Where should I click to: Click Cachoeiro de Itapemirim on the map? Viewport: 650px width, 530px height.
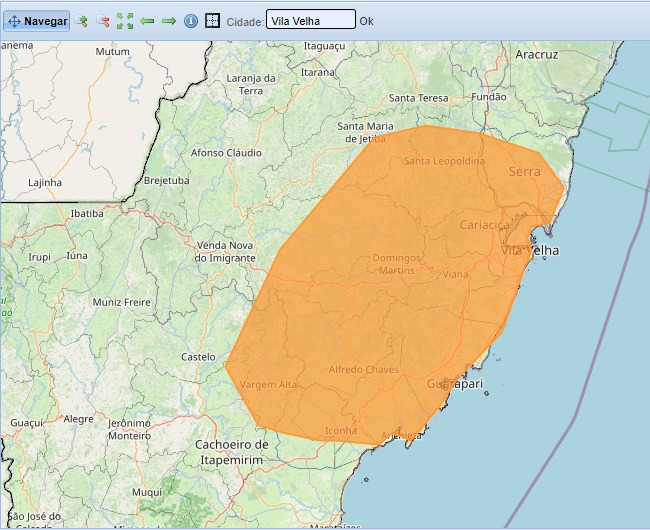point(231,450)
